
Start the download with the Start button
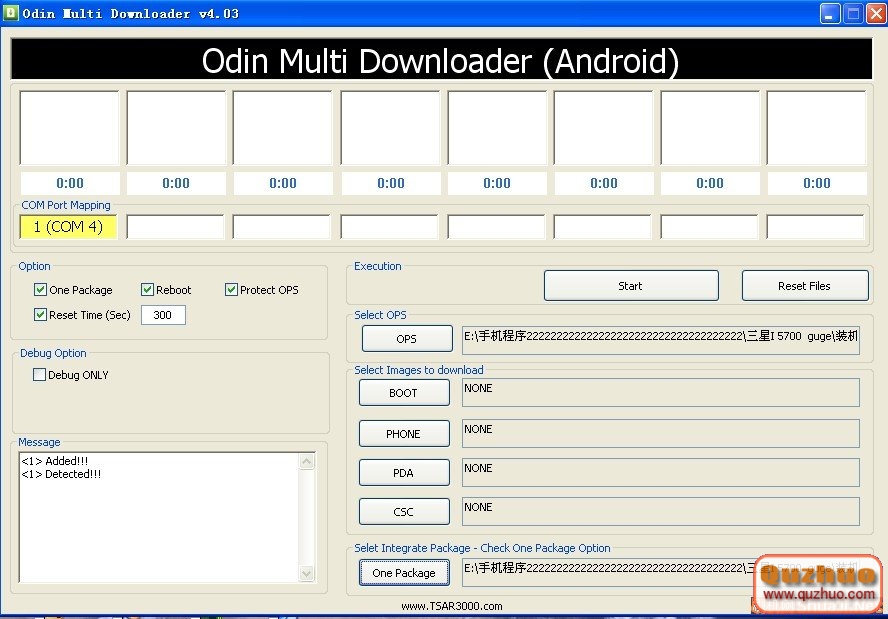pyautogui.click(x=631, y=286)
